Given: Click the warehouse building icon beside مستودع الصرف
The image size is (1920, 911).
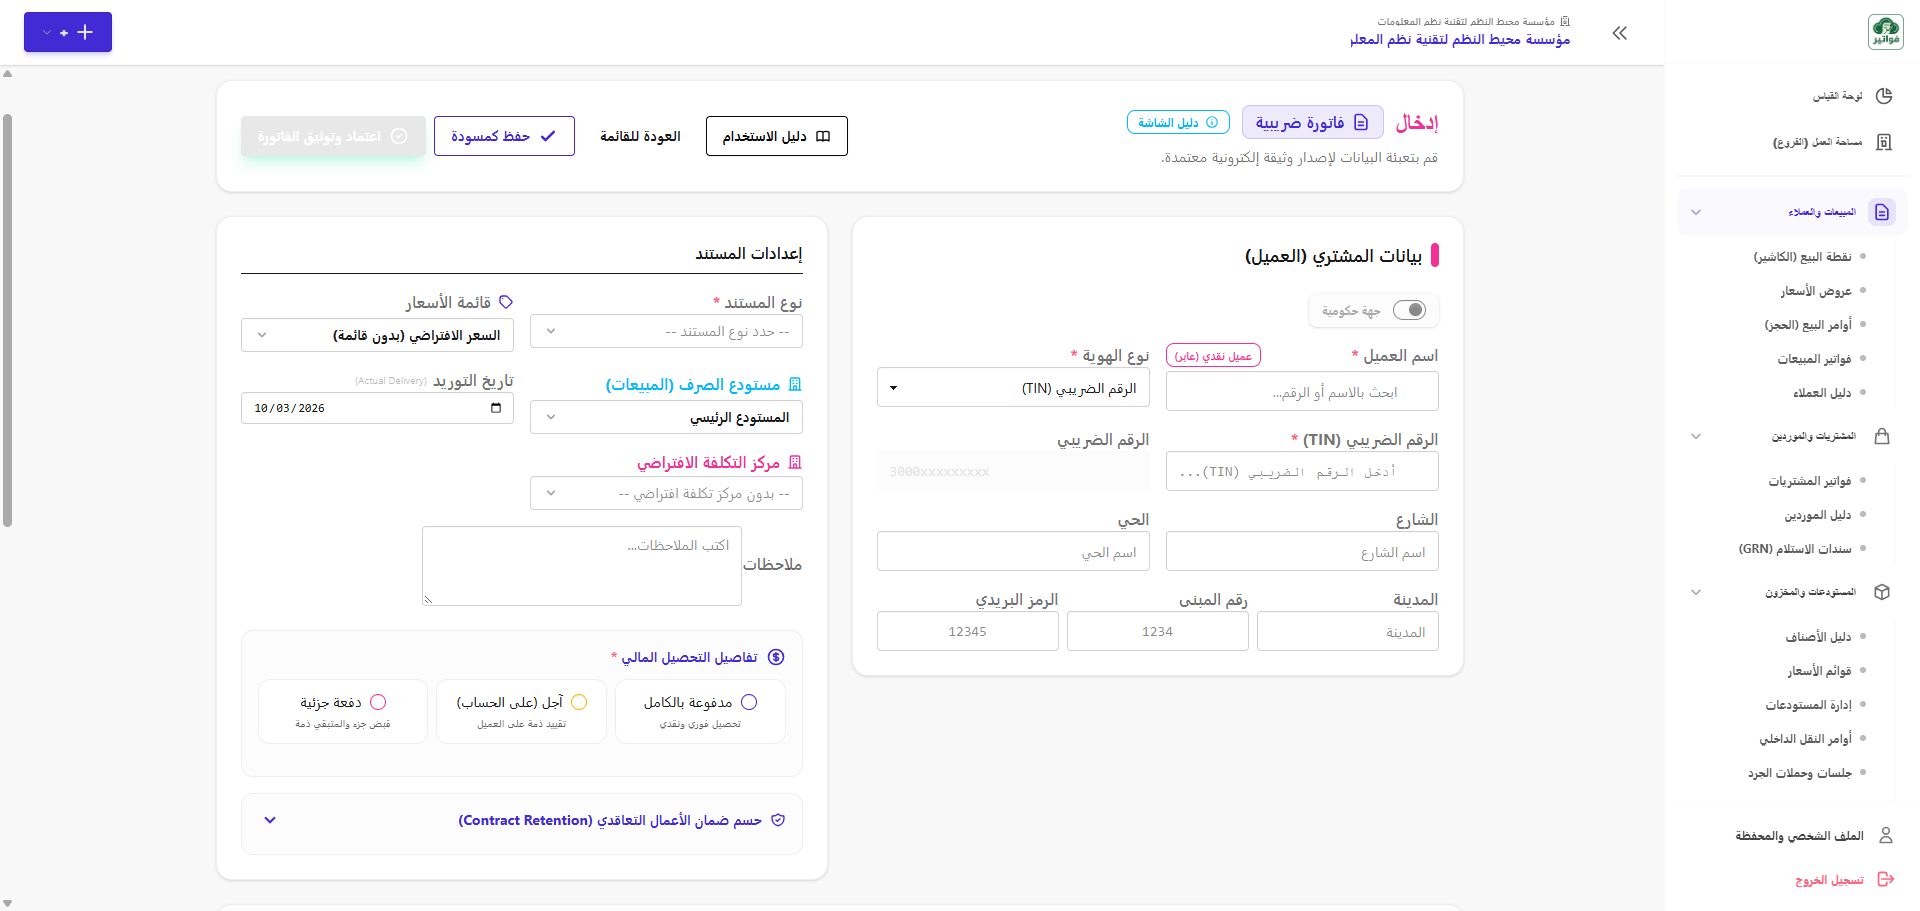Looking at the screenshot, I should 795,385.
